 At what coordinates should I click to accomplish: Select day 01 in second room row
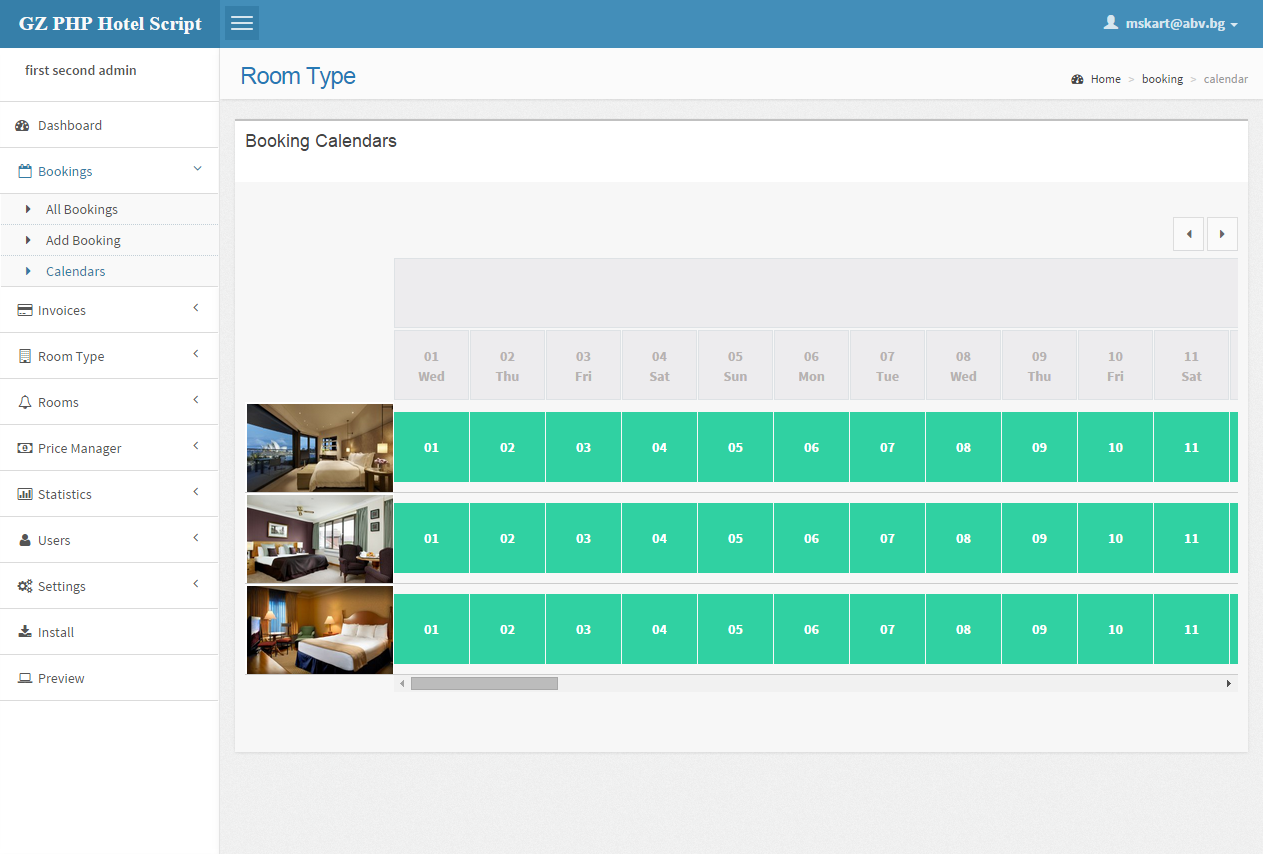point(431,538)
